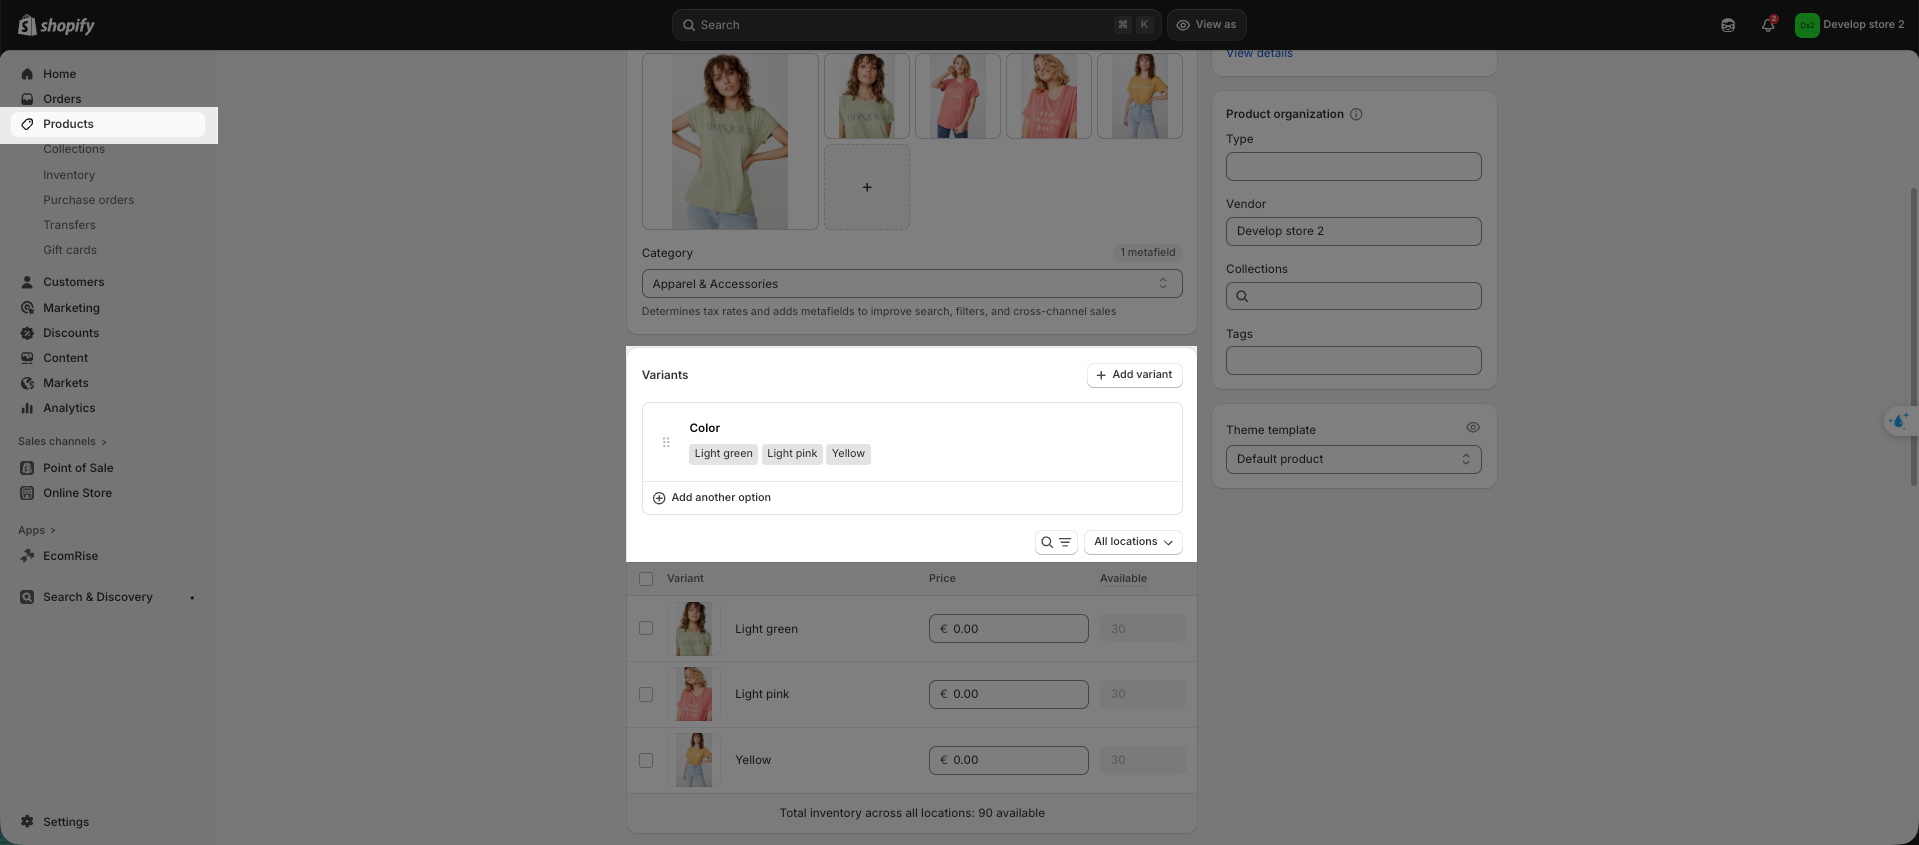Click the Light pink price field
1919x845 pixels.
pyautogui.click(x=1008, y=694)
